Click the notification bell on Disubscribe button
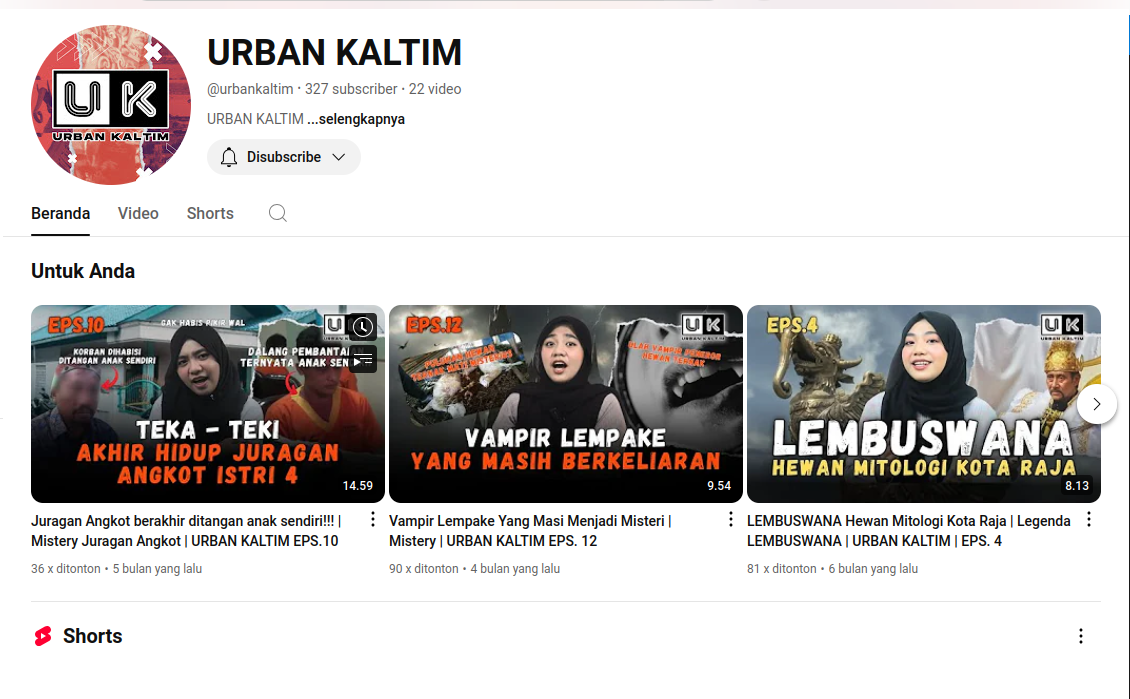The width and height of the screenshot is (1130, 699). click(x=229, y=157)
